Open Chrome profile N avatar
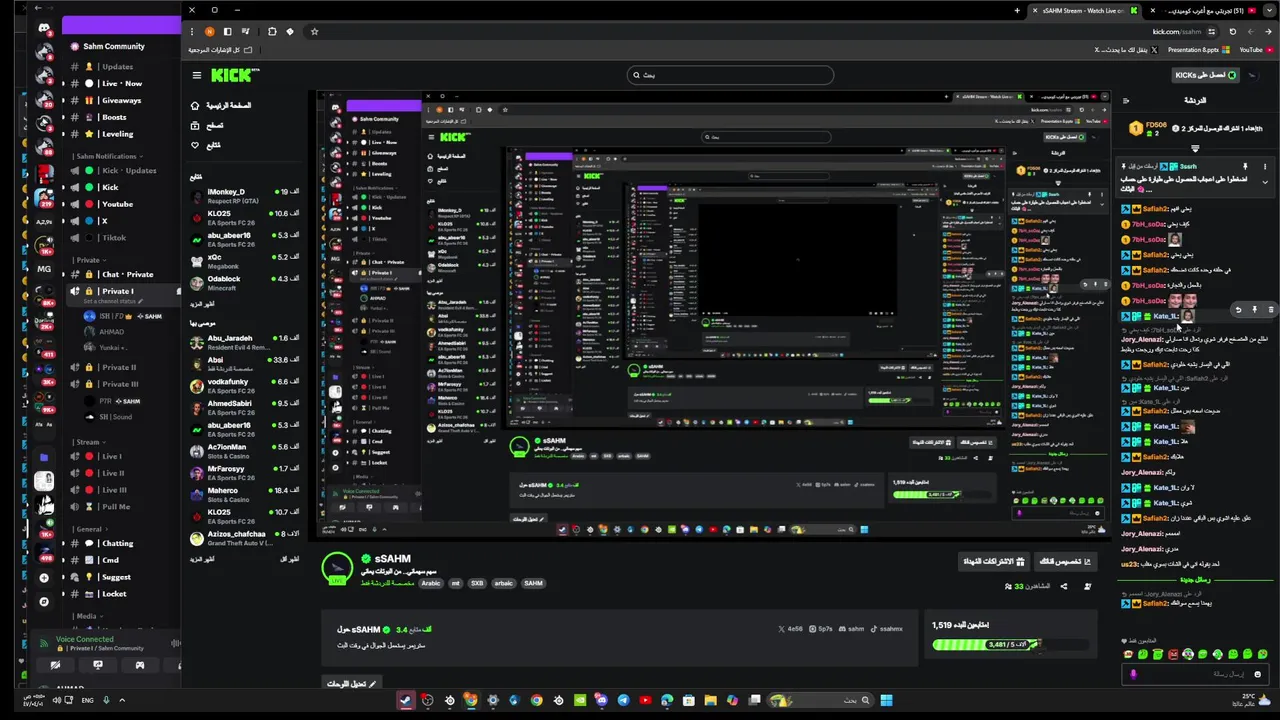Viewport: 1280px width, 720px height. tap(211, 31)
